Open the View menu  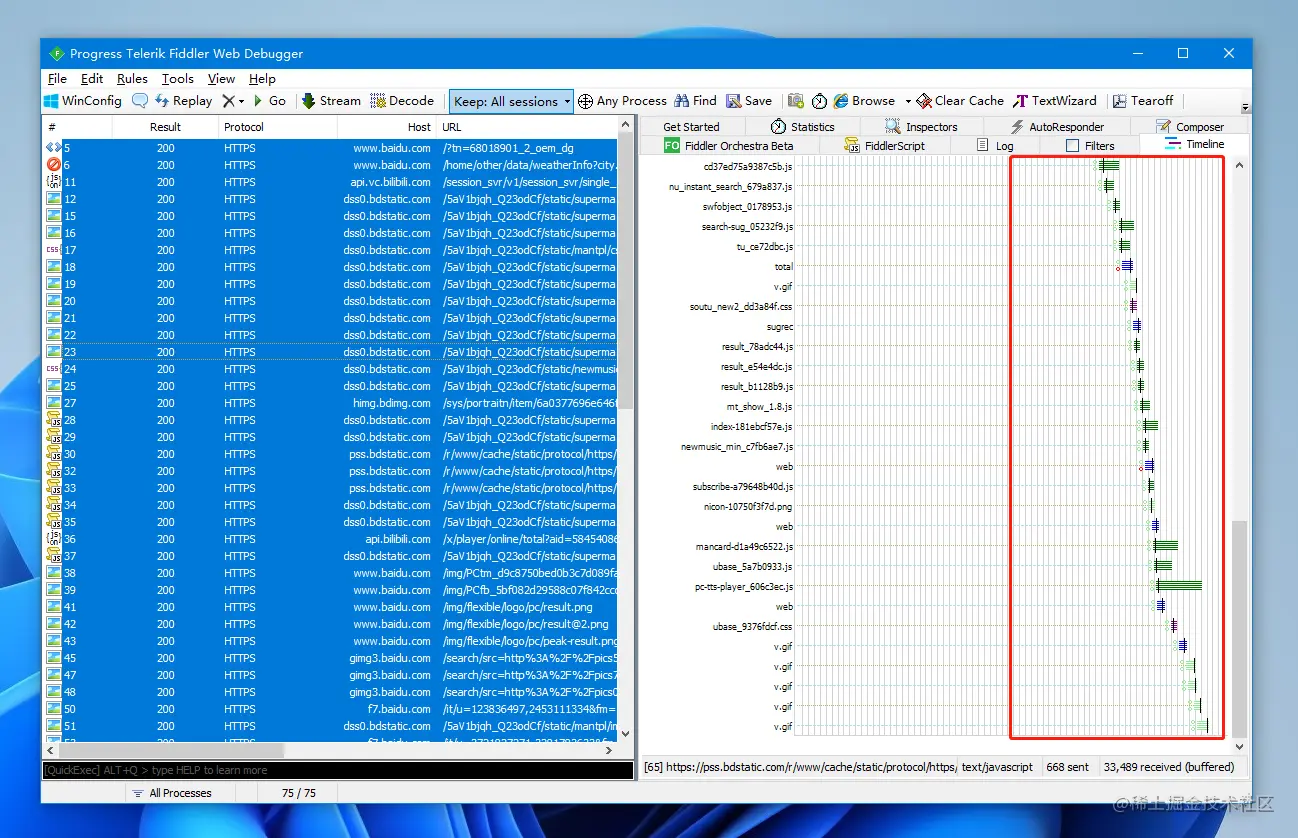point(221,79)
